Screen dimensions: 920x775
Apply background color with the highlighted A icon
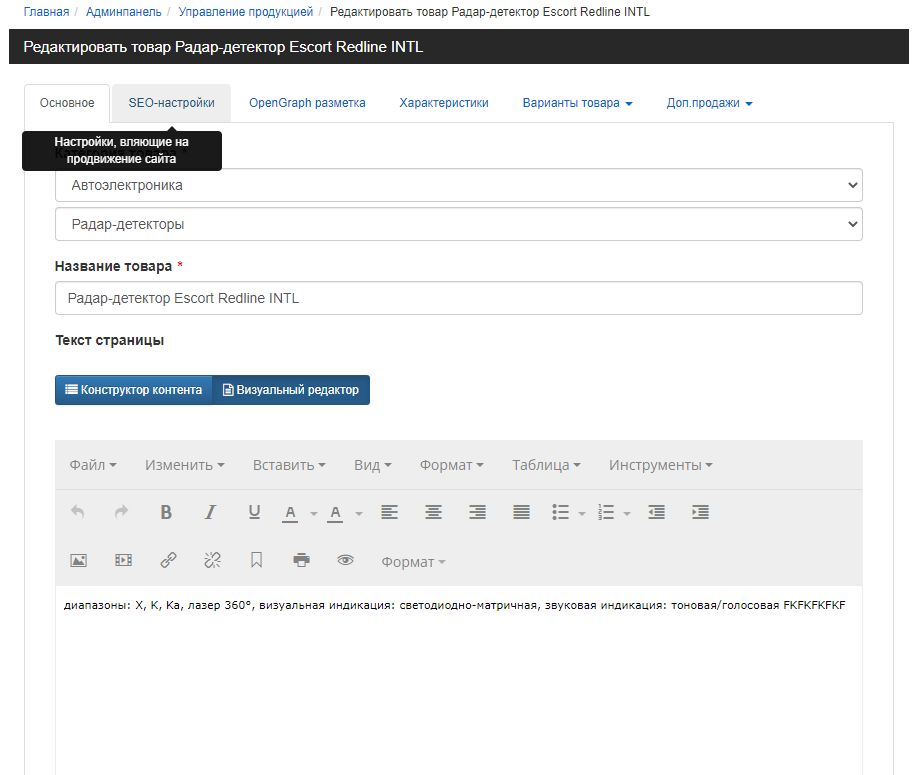click(x=335, y=513)
